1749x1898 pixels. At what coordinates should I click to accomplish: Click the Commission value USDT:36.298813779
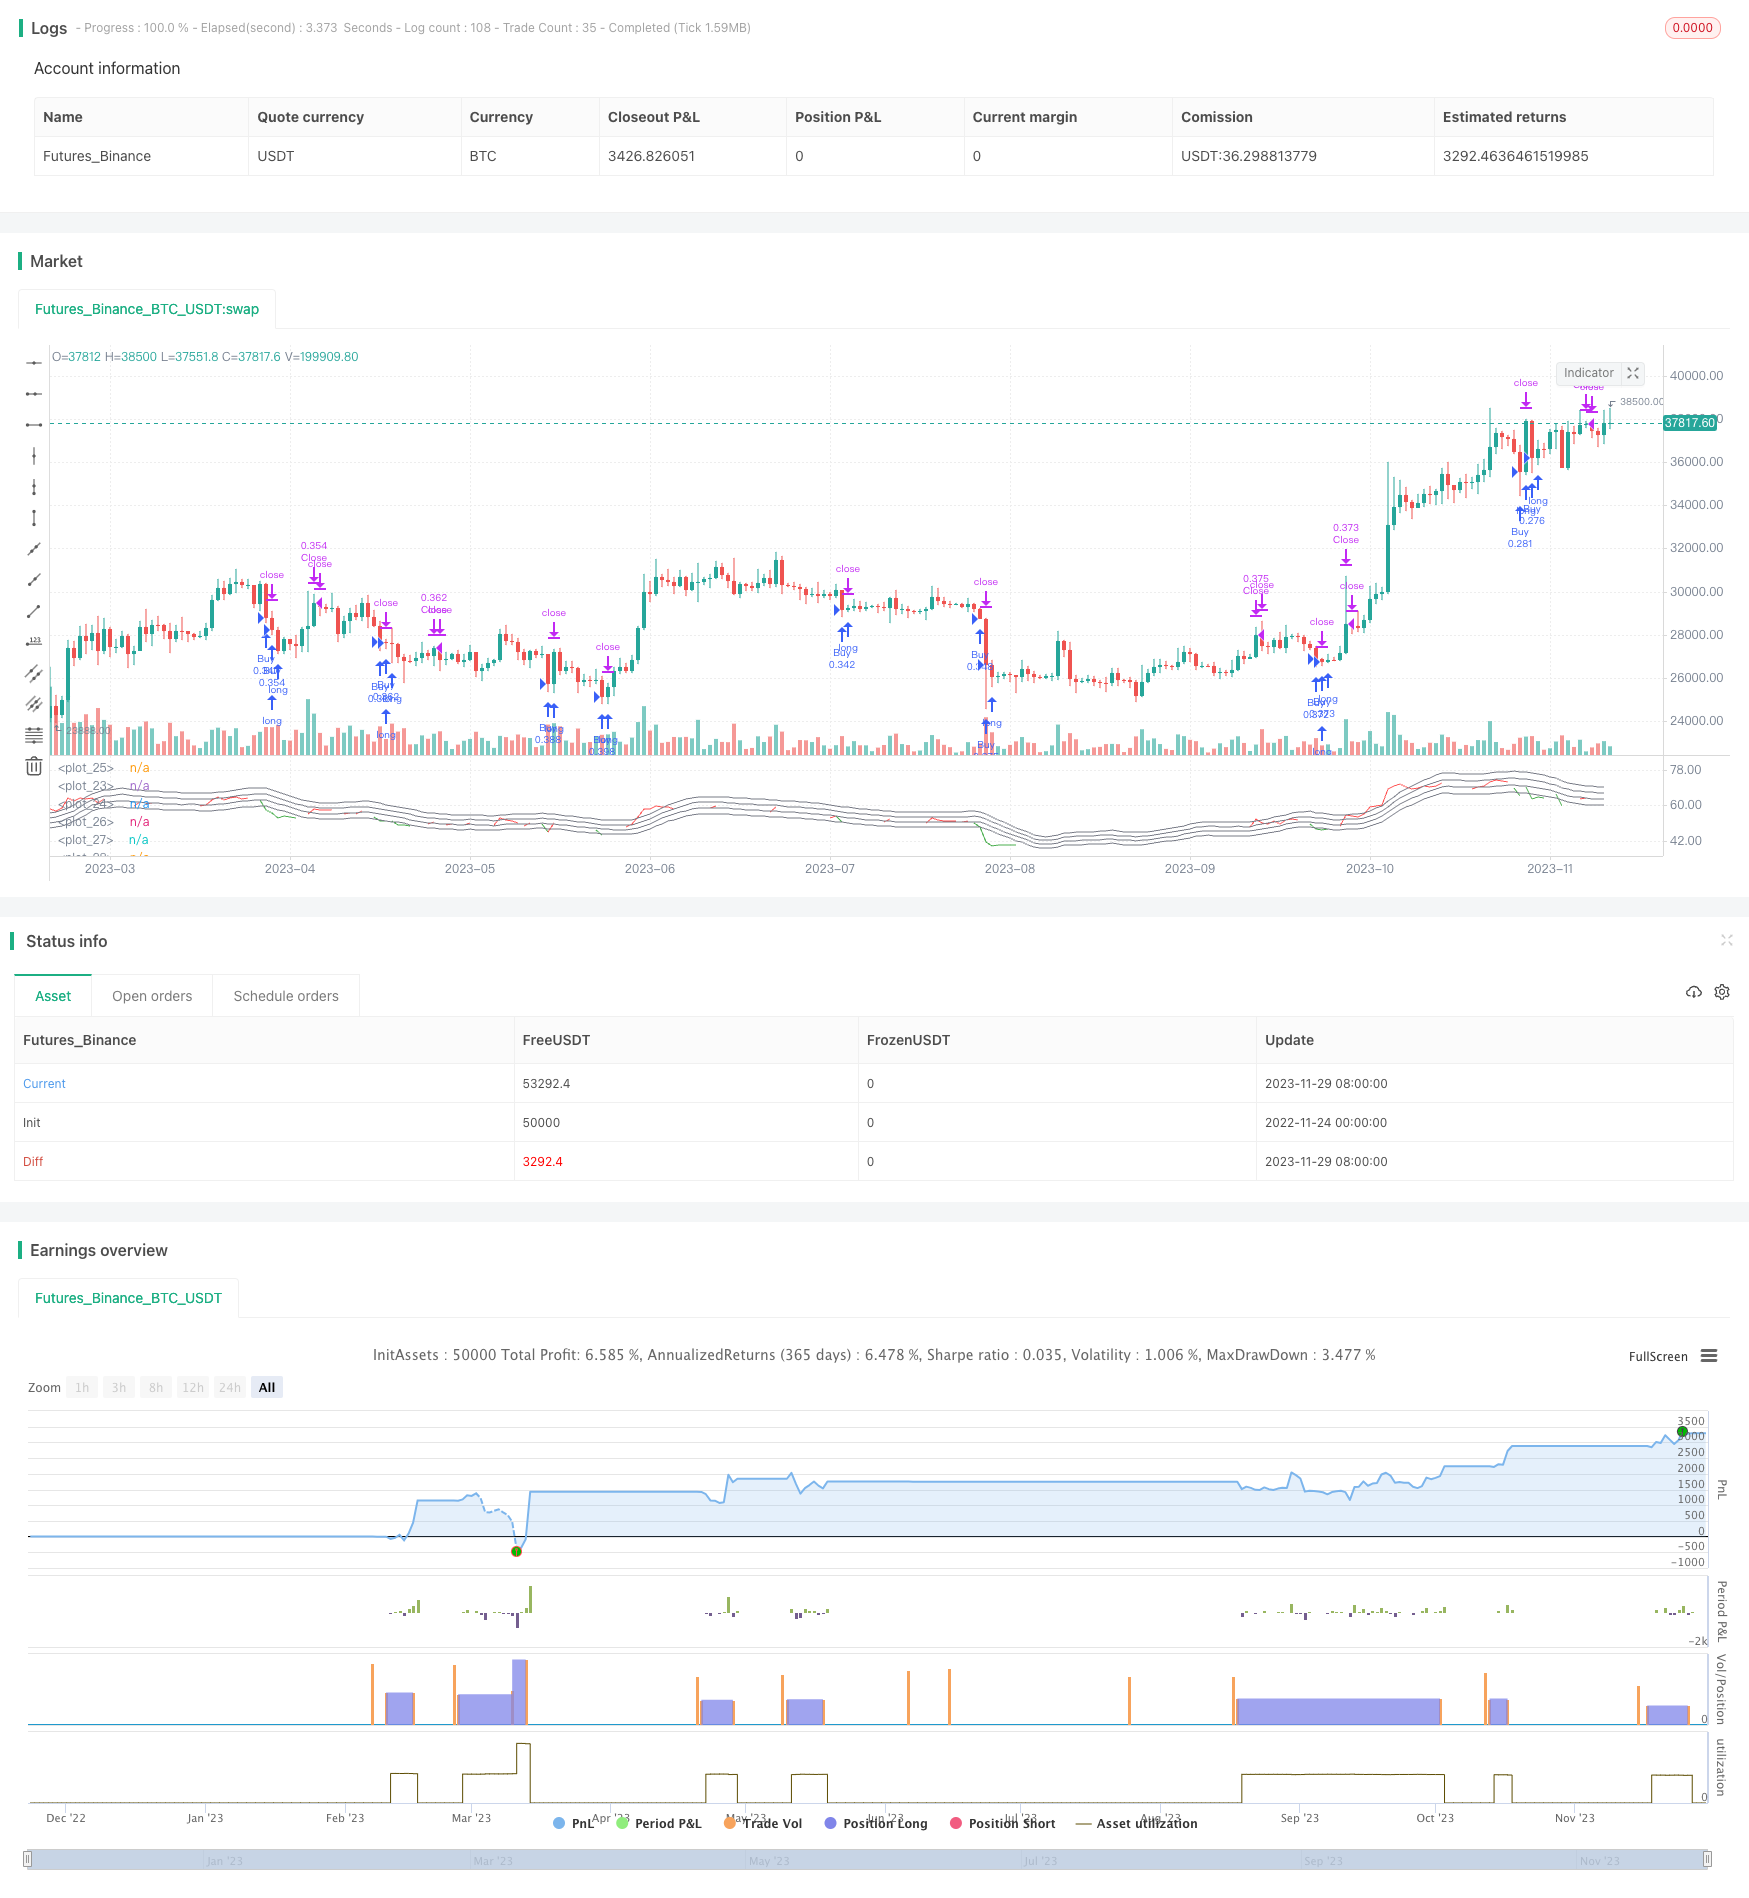pyautogui.click(x=1249, y=156)
